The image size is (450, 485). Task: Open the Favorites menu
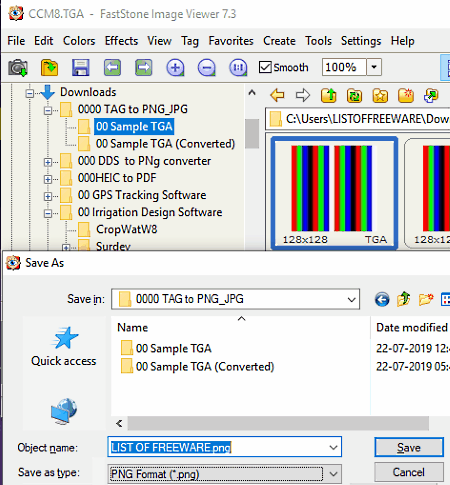point(231,41)
